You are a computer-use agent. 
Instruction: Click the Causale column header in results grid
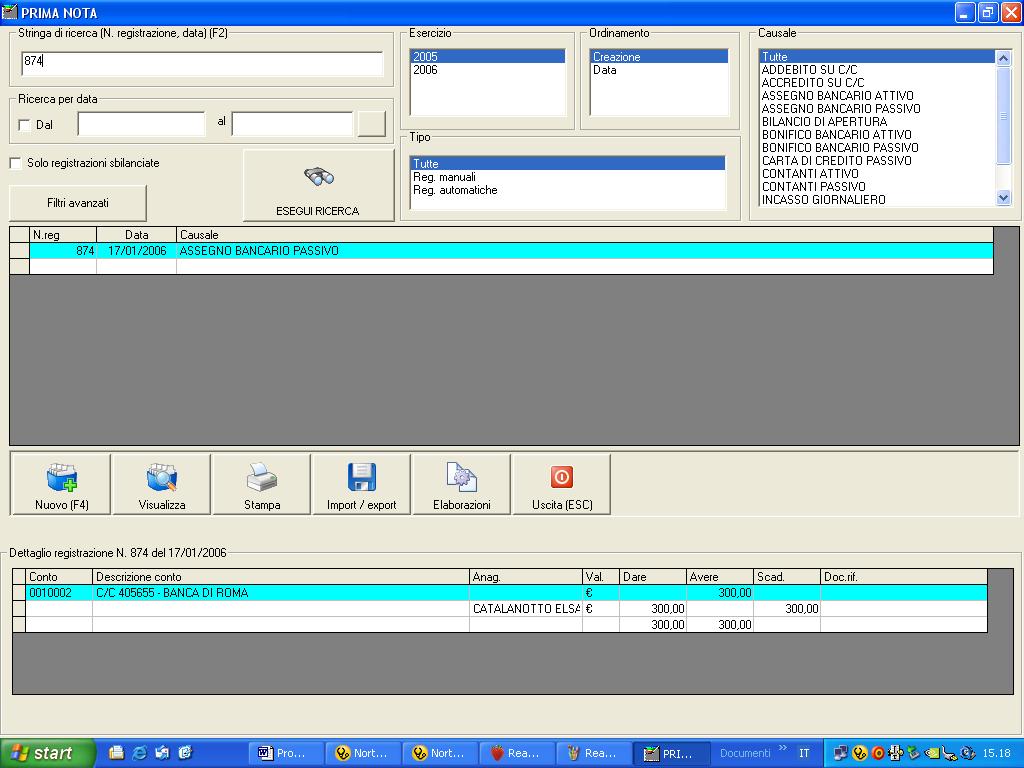coord(585,235)
